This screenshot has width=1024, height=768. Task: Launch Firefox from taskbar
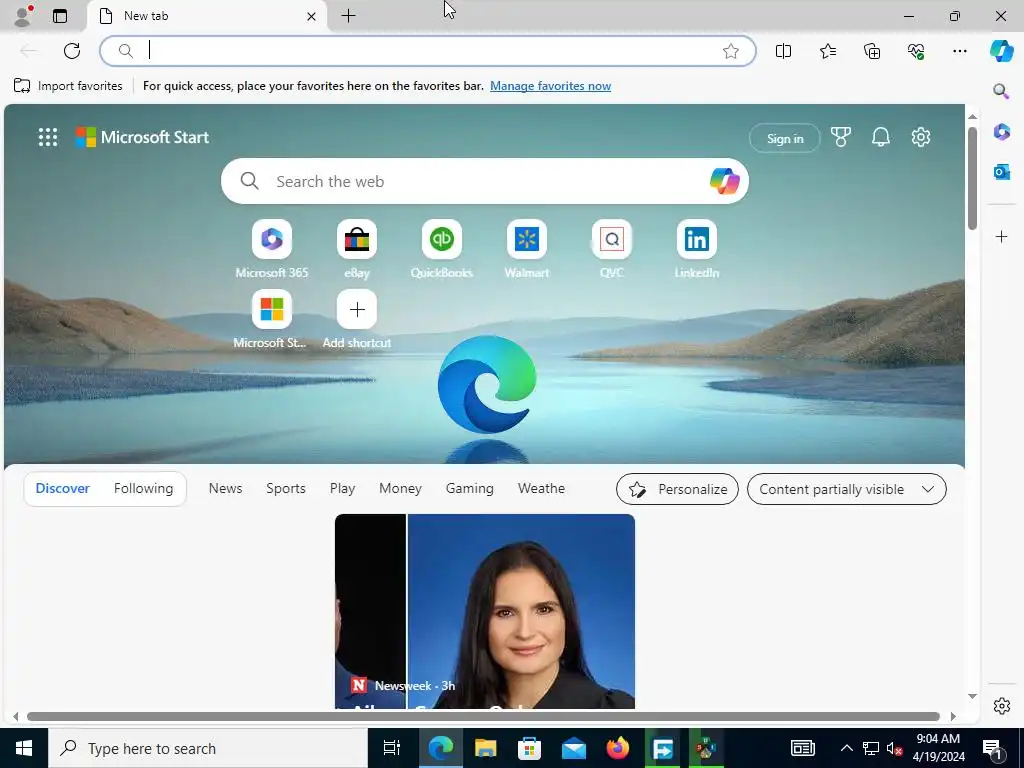(x=617, y=748)
